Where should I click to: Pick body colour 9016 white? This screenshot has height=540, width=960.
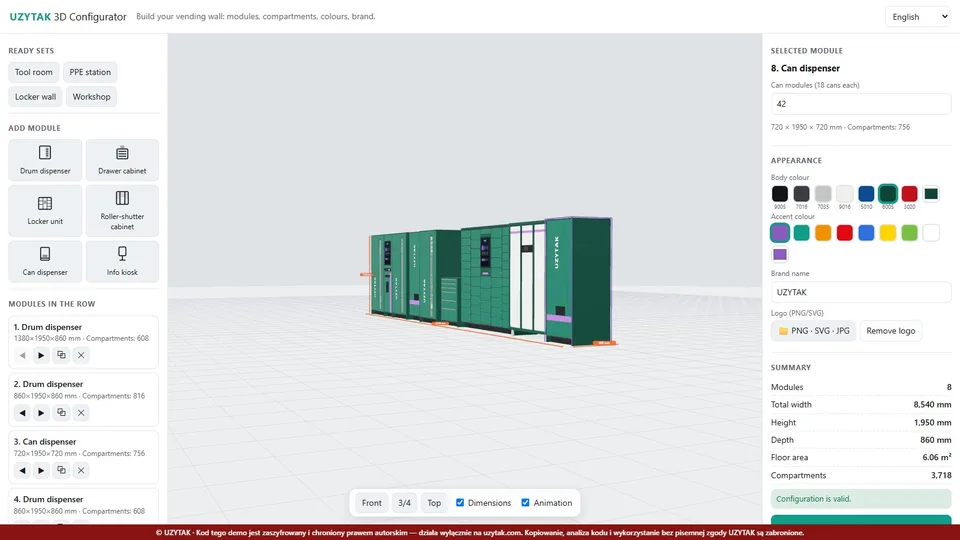(844, 193)
